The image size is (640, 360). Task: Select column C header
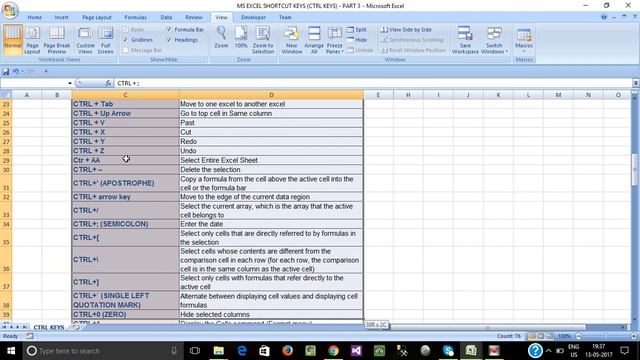(x=125, y=95)
